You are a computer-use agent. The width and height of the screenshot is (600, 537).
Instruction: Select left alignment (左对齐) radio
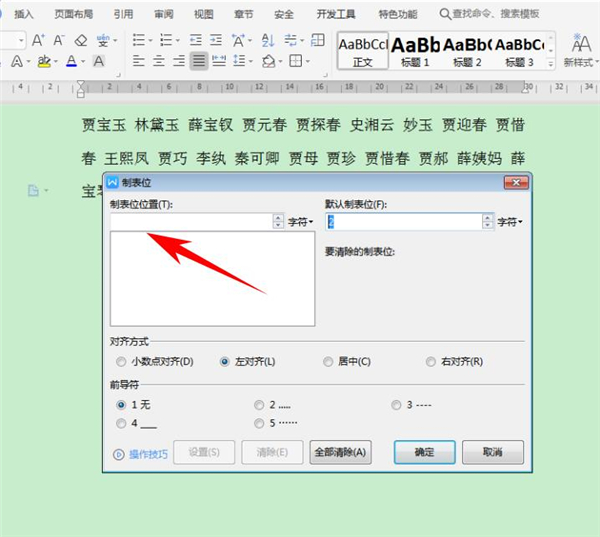pyautogui.click(x=225, y=362)
